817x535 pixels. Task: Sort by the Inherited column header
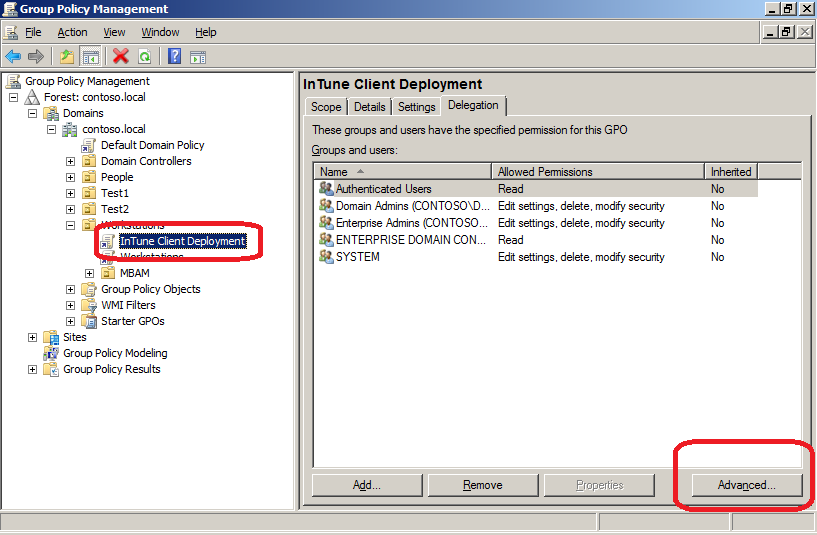(731, 171)
